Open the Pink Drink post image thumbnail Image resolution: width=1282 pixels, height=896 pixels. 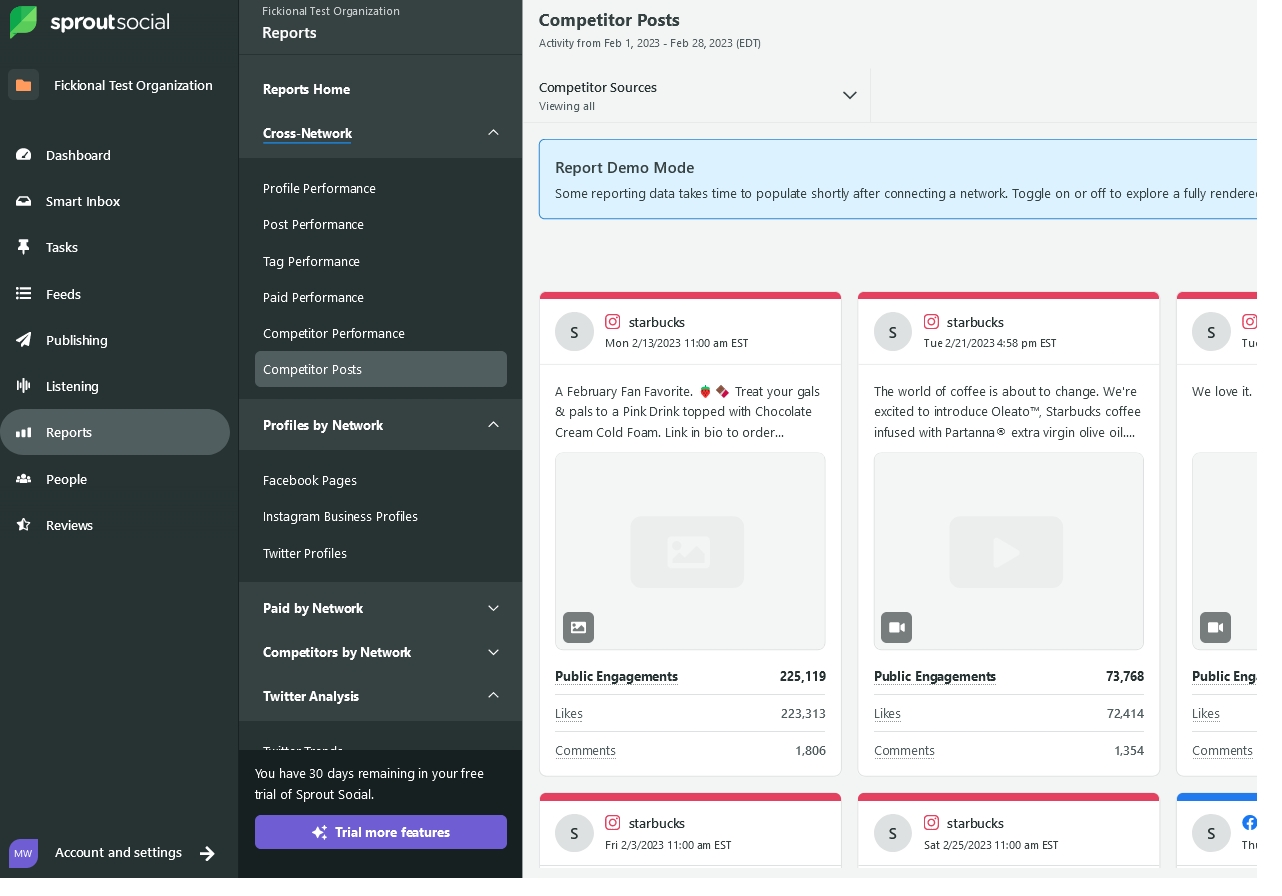[690, 551]
